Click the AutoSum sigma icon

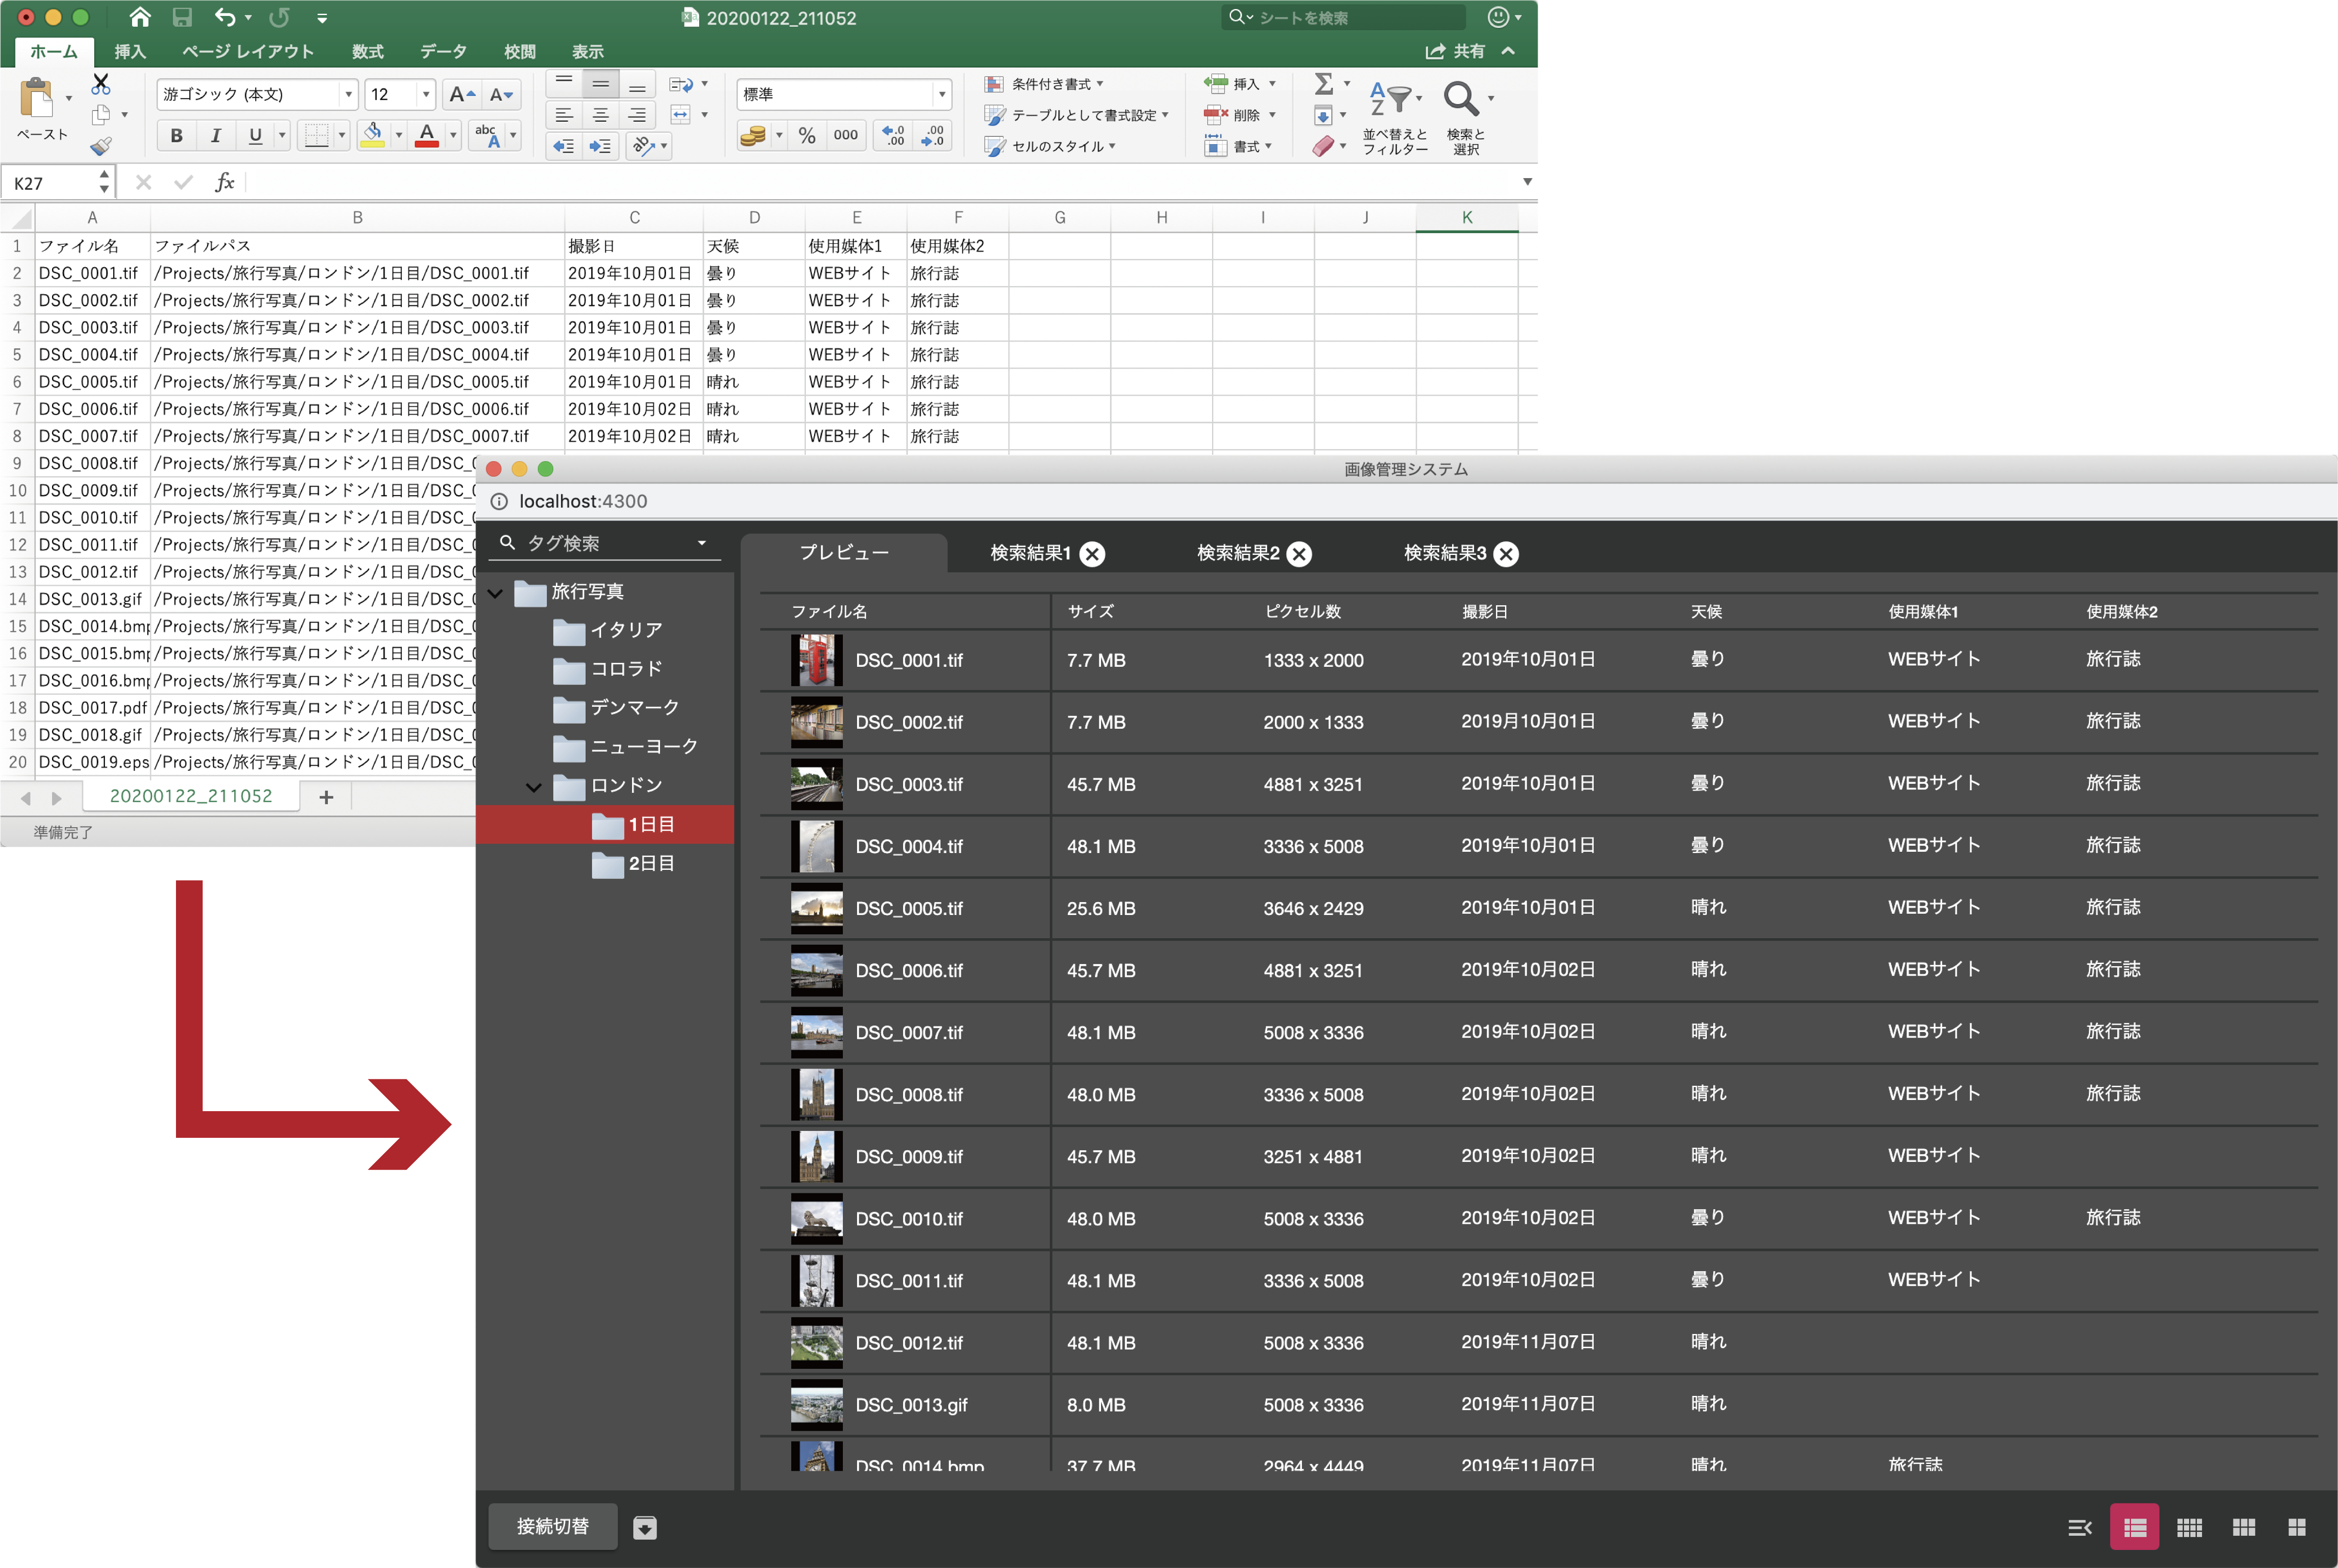(x=1323, y=83)
